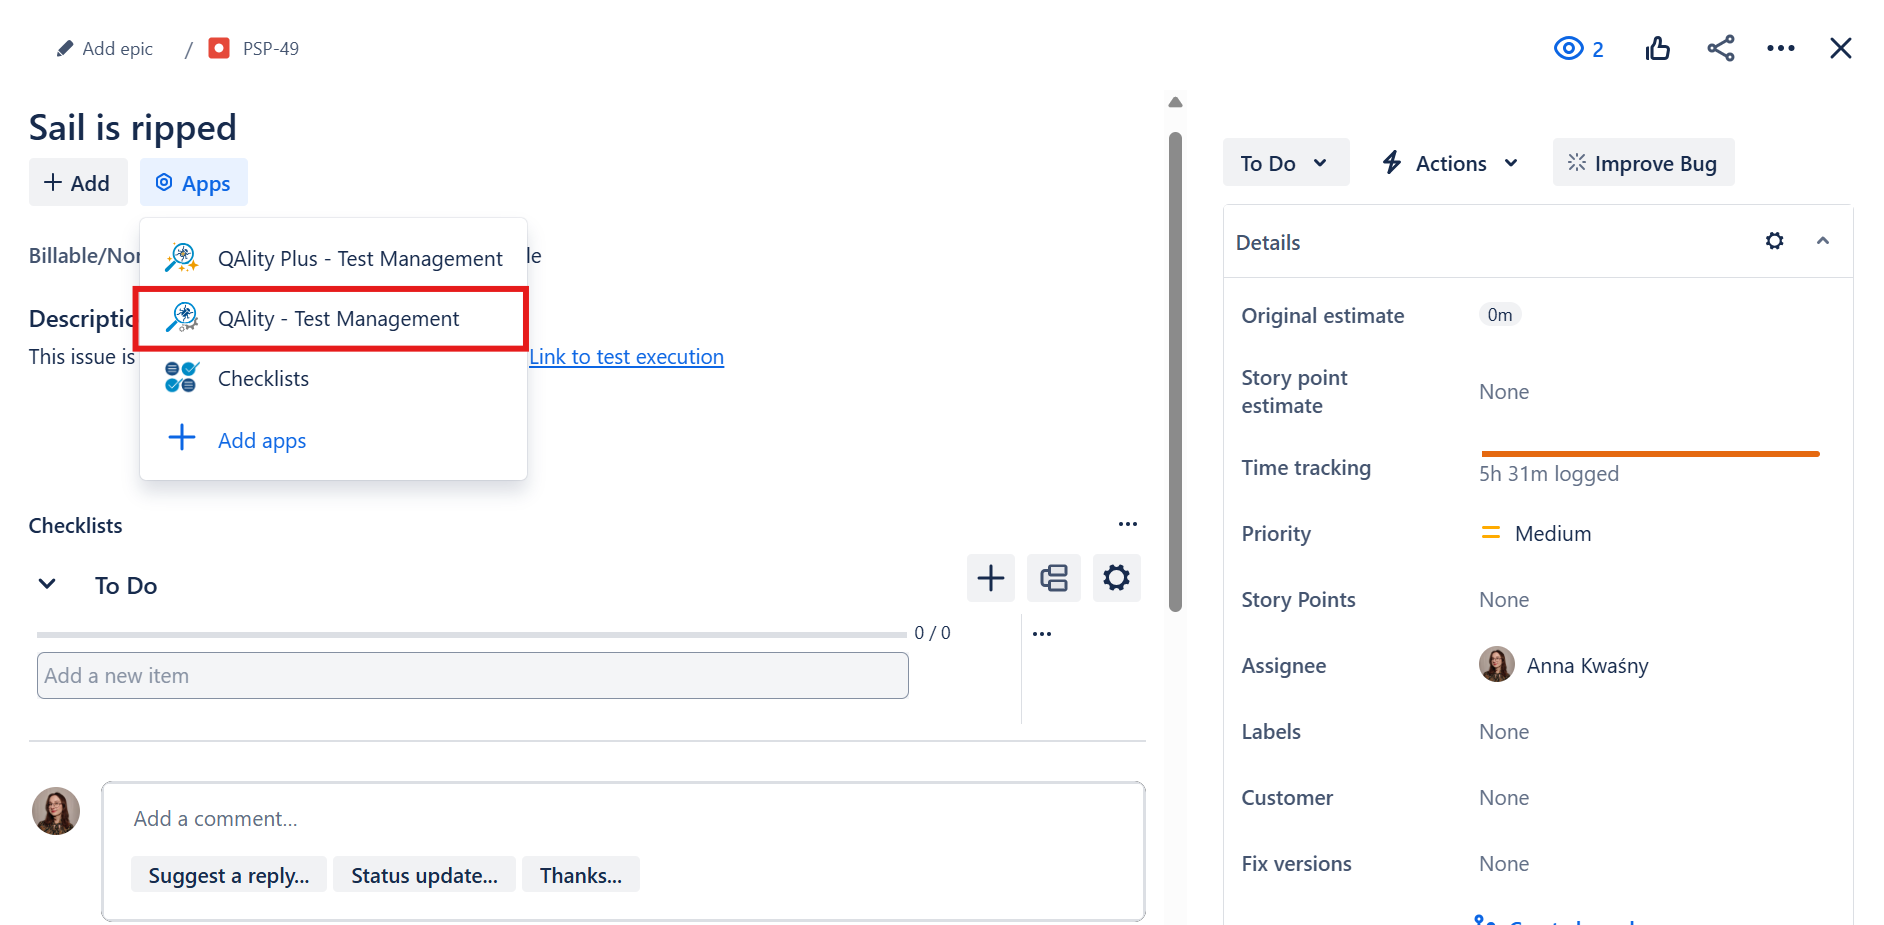Viewport: 1884px width, 925px height.
Task: Open the share icon
Action: pyautogui.click(x=1720, y=48)
